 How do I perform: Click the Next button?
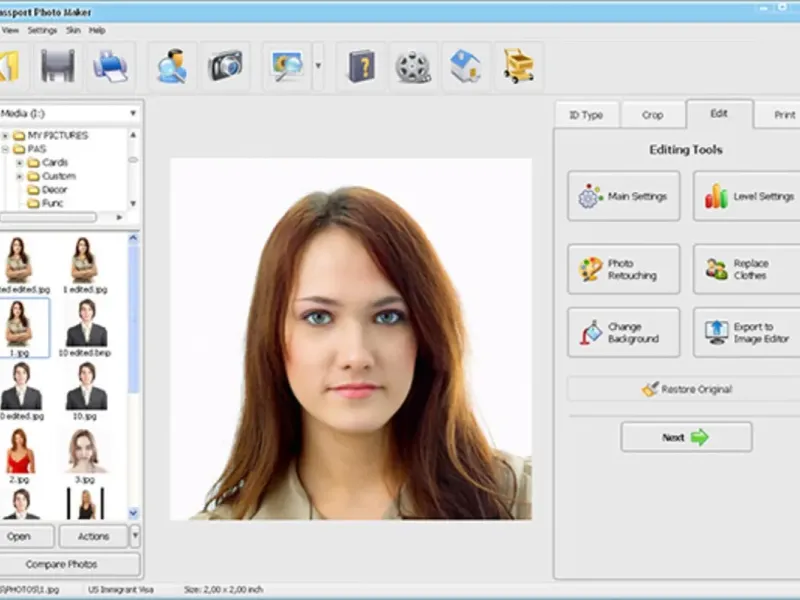(x=685, y=437)
